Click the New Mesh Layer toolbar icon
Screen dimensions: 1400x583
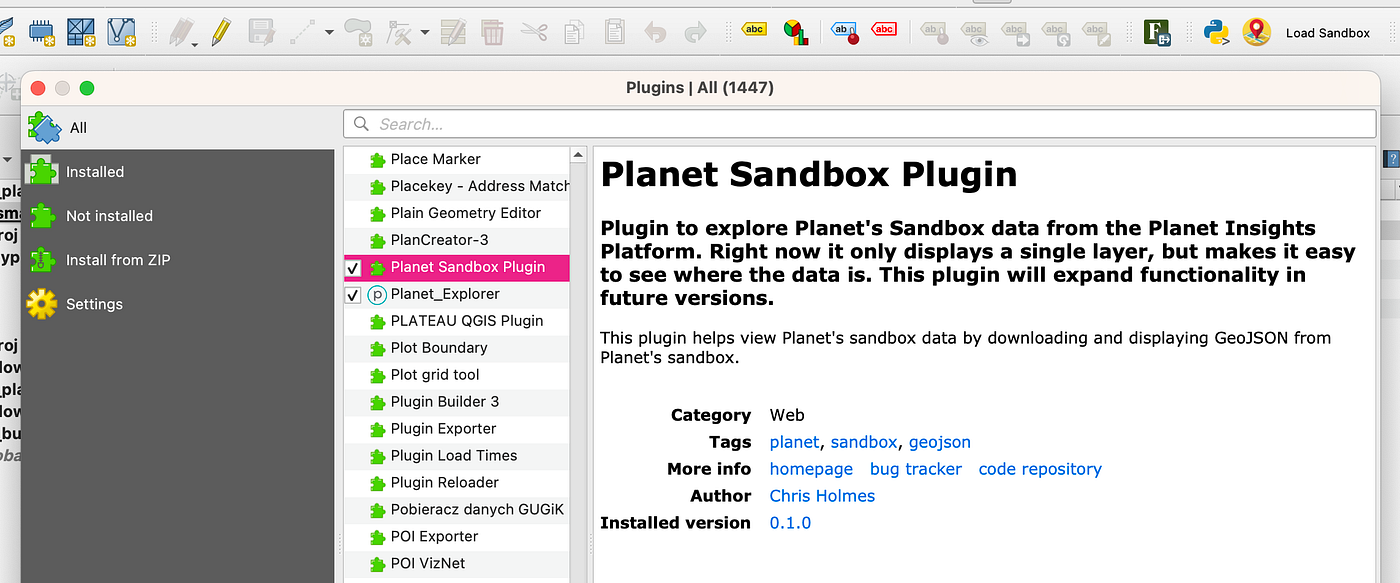[81, 32]
